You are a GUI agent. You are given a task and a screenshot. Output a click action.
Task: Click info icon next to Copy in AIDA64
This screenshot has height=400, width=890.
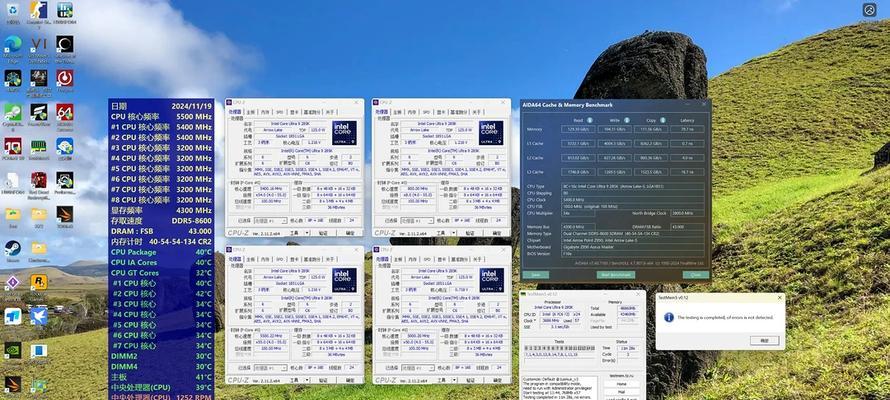coord(665,120)
